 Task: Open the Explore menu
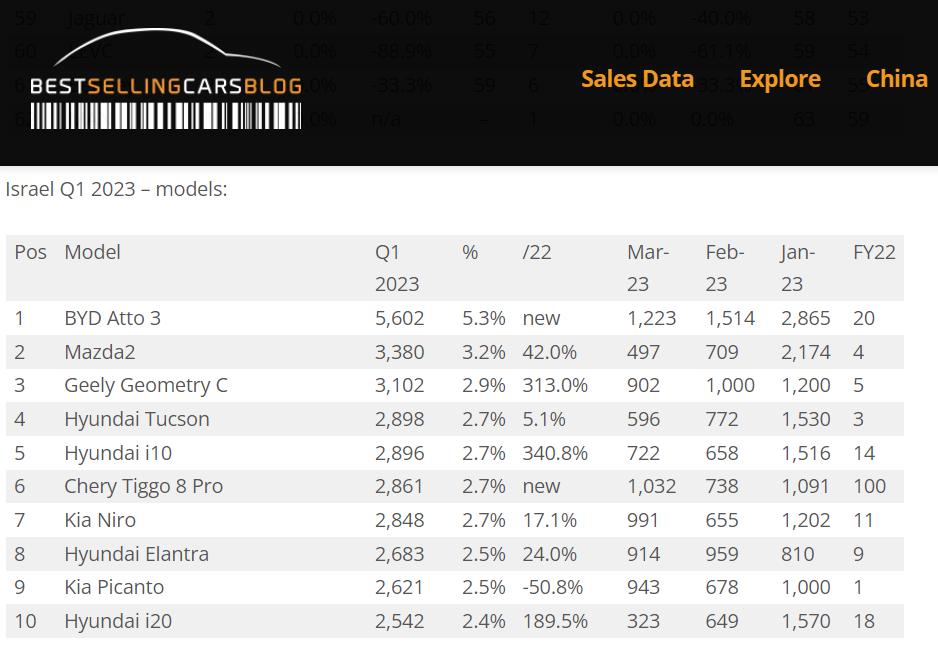[x=780, y=79]
